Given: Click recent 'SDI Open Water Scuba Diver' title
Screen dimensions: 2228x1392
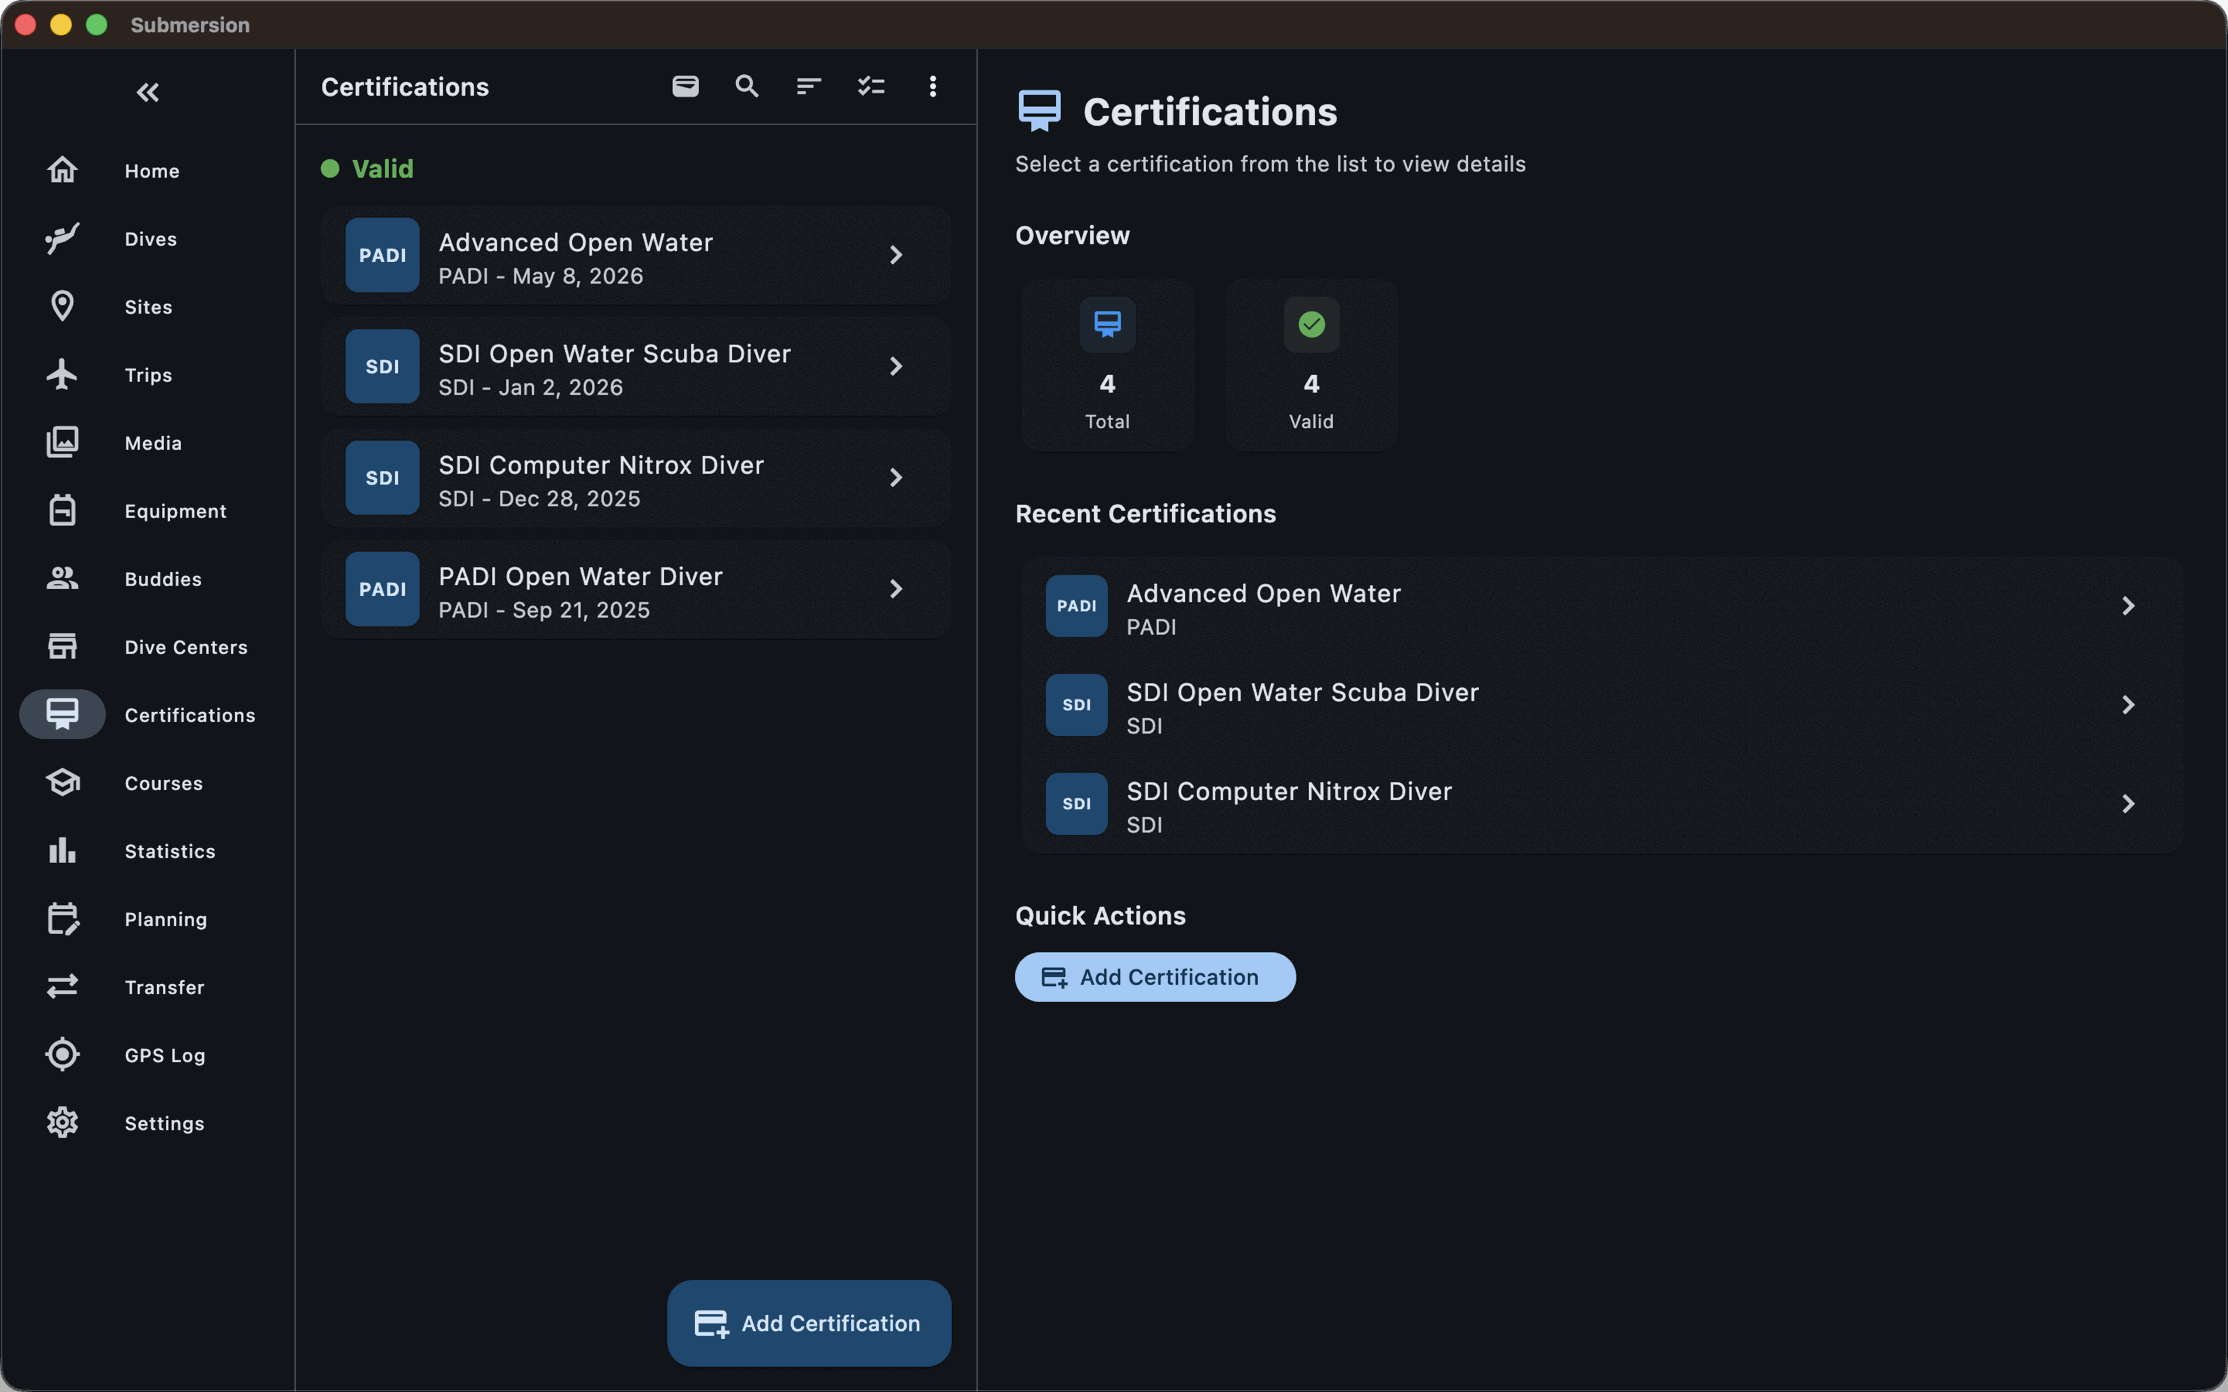Looking at the screenshot, I should point(1302,692).
